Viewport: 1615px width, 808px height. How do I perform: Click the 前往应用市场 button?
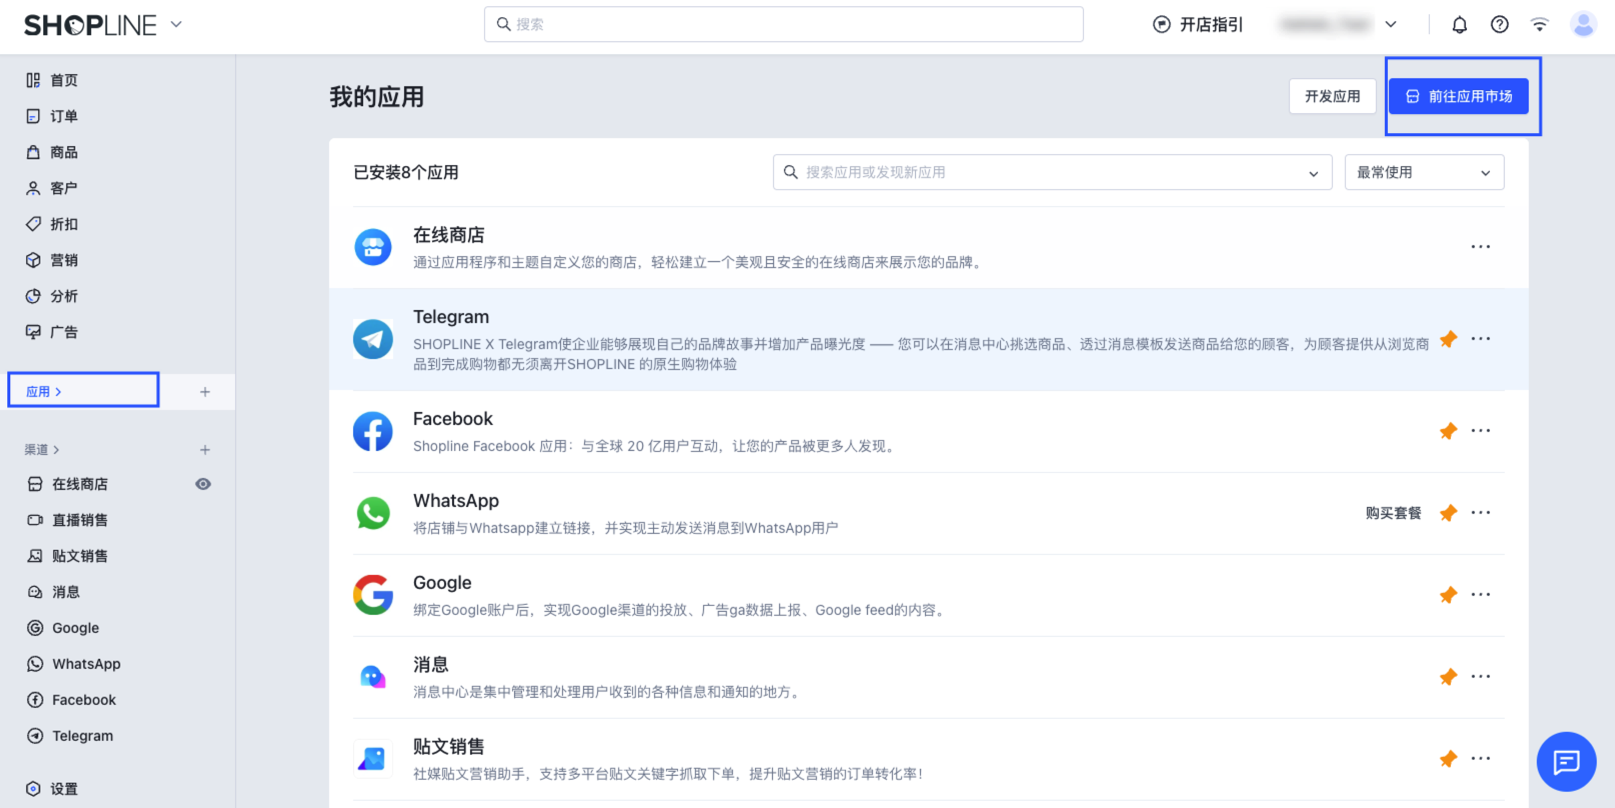pyautogui.click(x=1459, y=96)
